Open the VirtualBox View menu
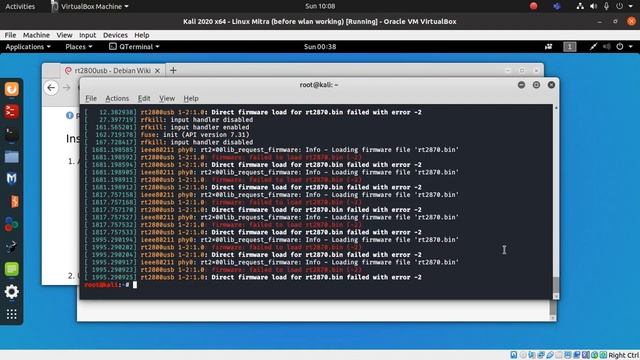This screenshot has height=360, width=640. 64,35
